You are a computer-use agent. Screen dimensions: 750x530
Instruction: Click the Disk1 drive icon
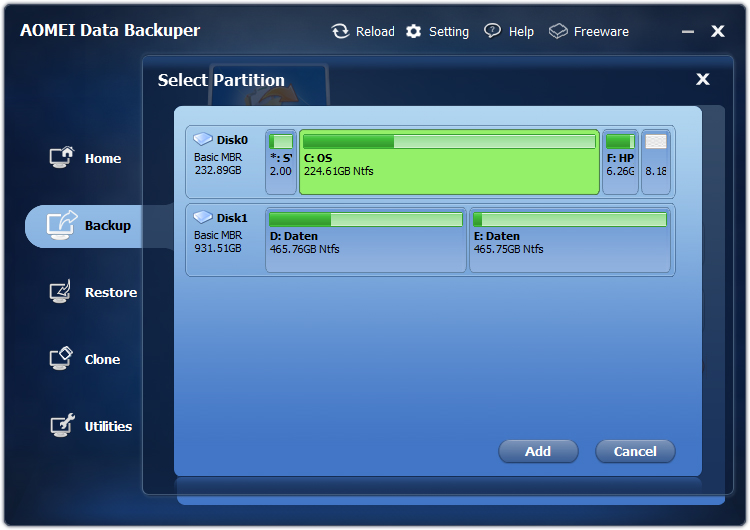coord(203,217)
